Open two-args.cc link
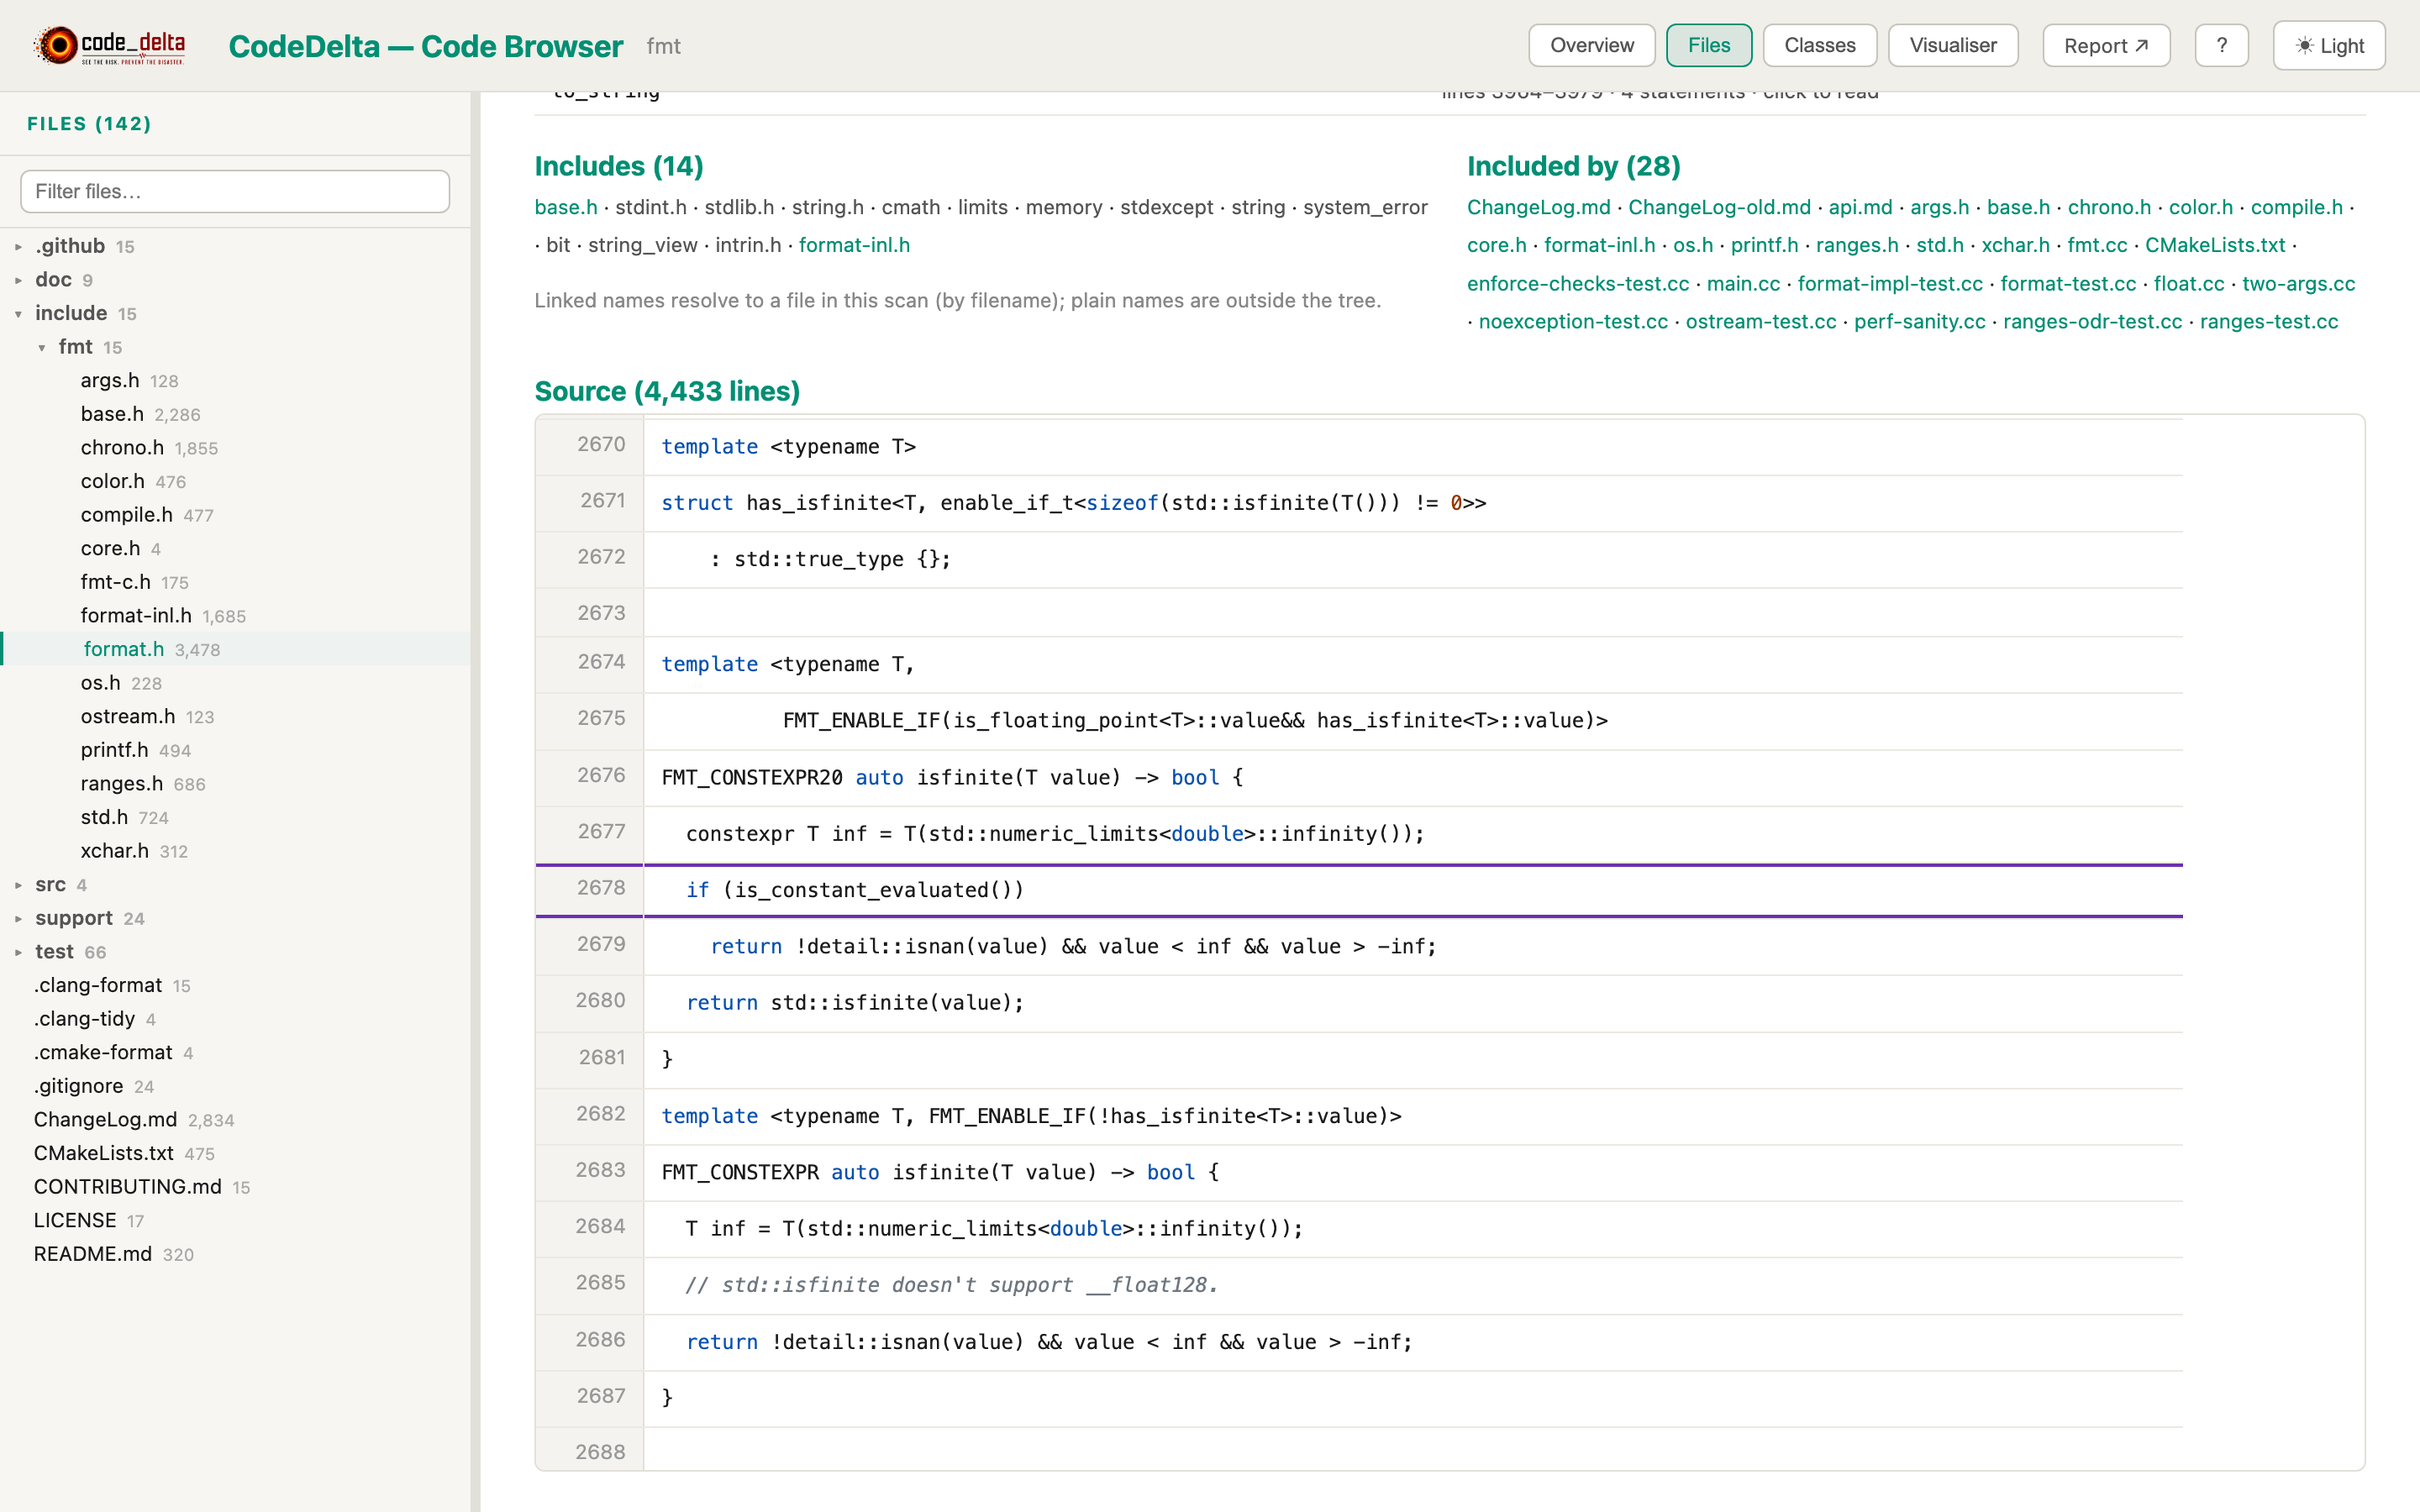 (2298, 284)
